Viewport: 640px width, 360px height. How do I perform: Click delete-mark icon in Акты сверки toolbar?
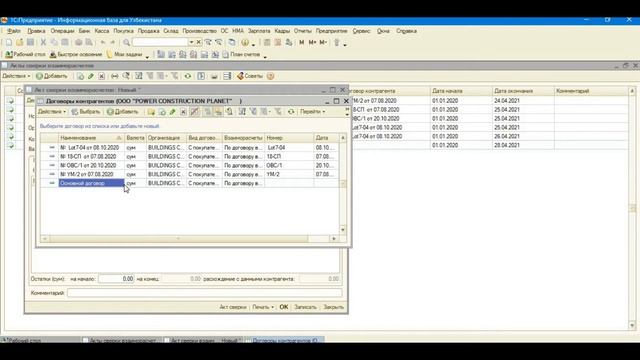(102, 76)
